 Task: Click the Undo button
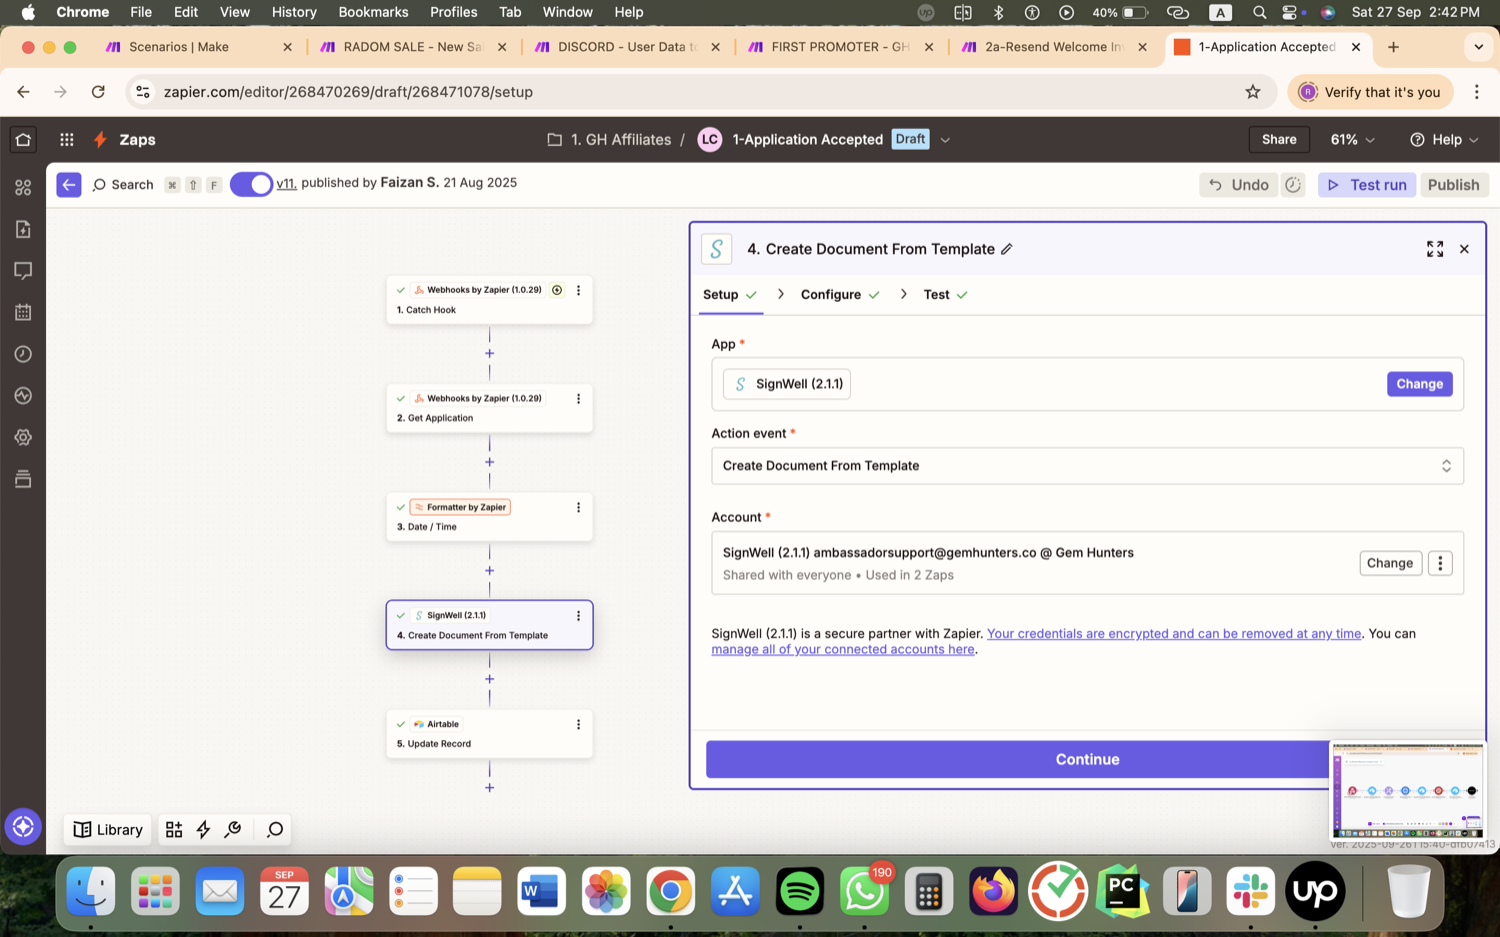coord(1239,185)
